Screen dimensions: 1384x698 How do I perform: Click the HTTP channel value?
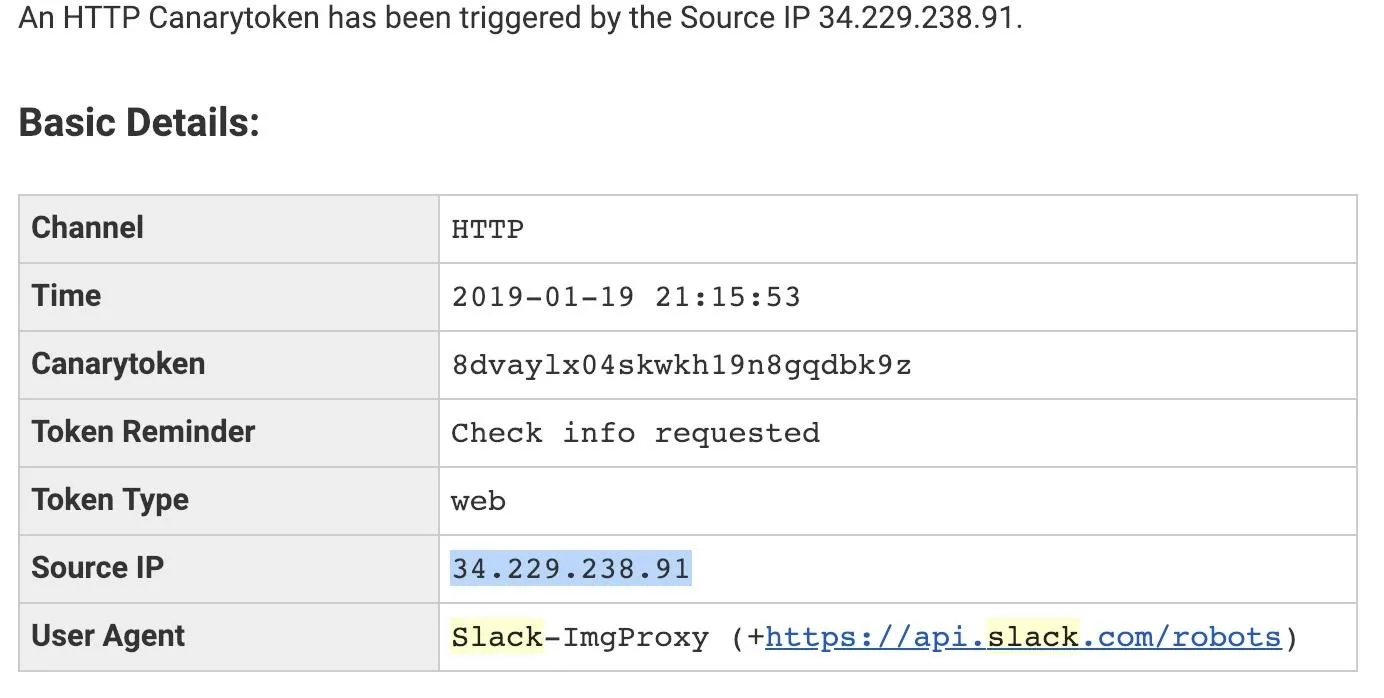(488, 229)
